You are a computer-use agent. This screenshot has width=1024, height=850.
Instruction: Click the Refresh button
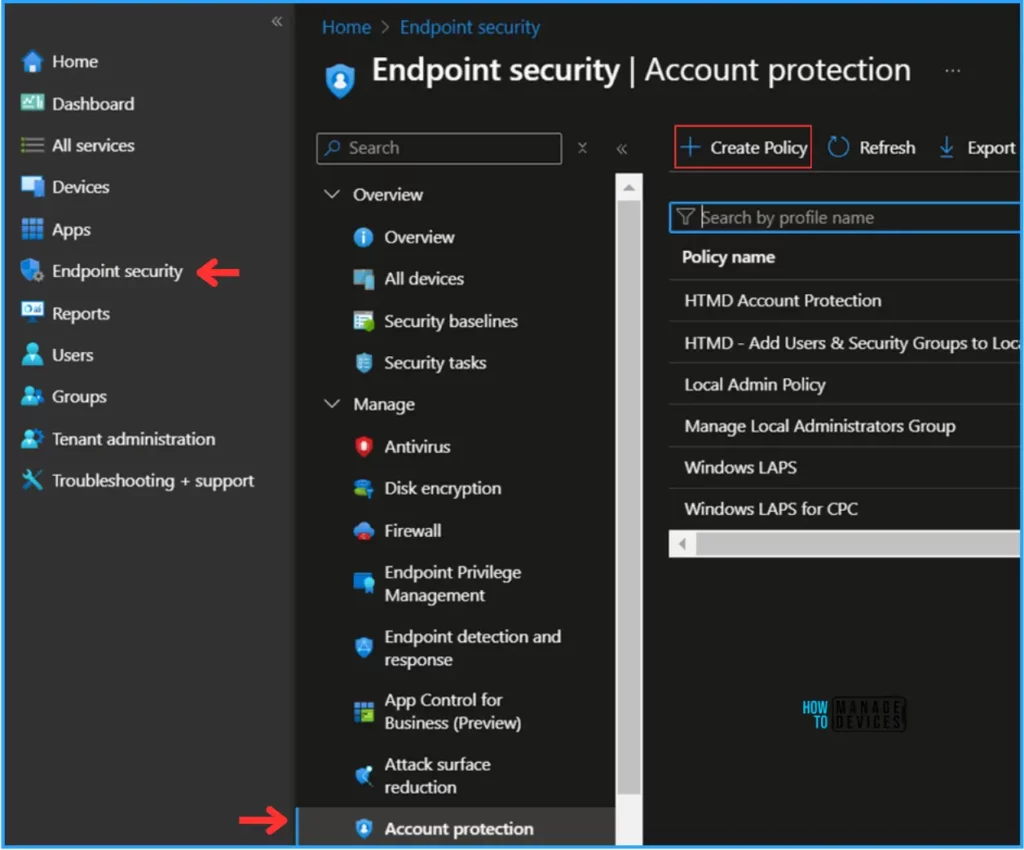871,148
